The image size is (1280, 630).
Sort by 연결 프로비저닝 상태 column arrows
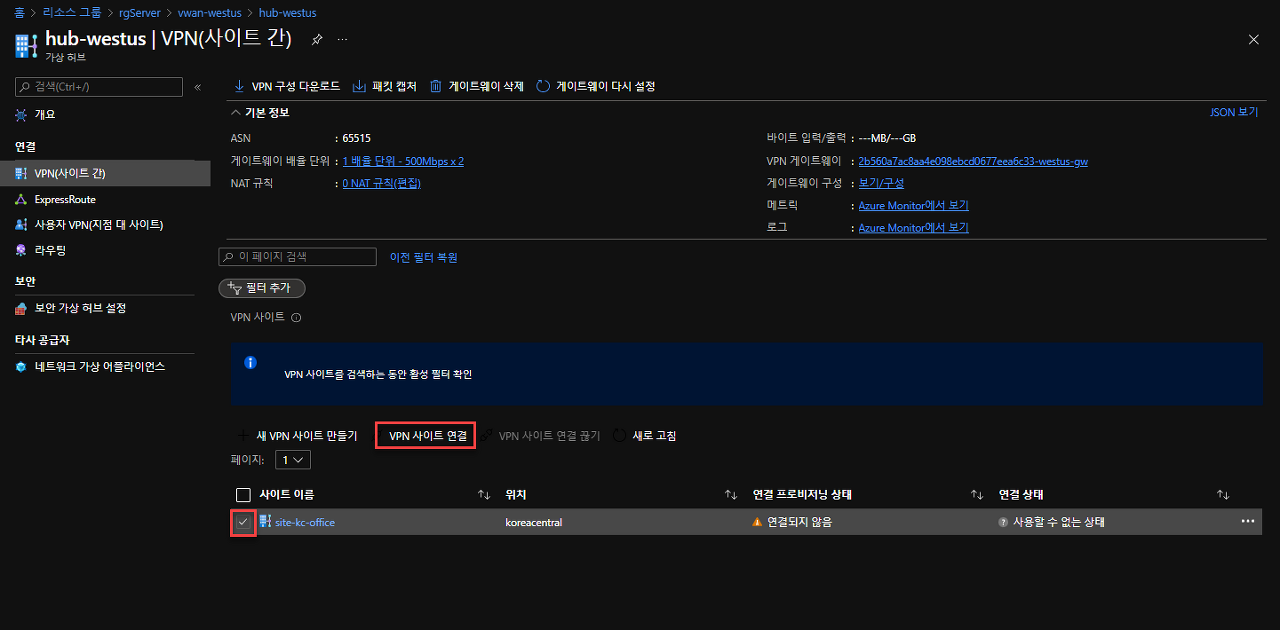click(977, 495)
